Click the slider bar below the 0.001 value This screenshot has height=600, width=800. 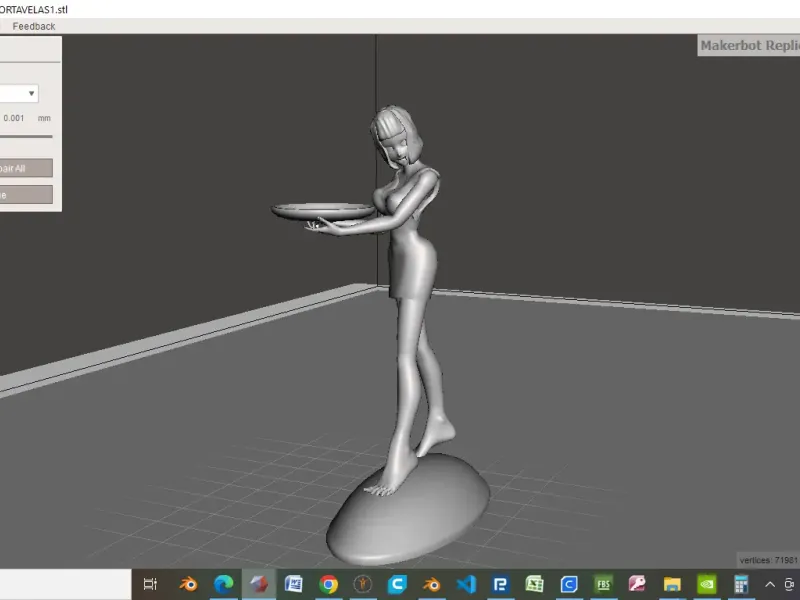tap(26, 136)
